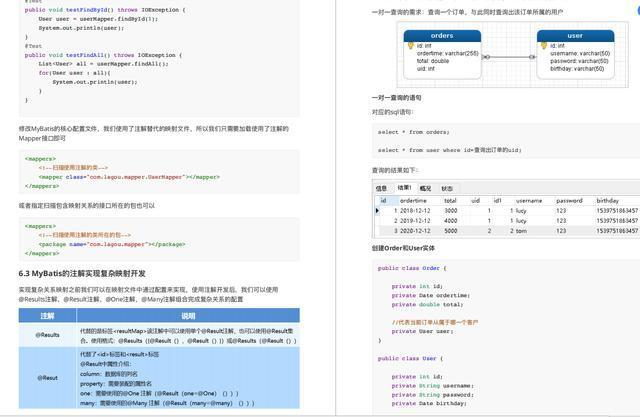Switch to the 概况 tab
640x417 pixels.
[x=425, y=188]
